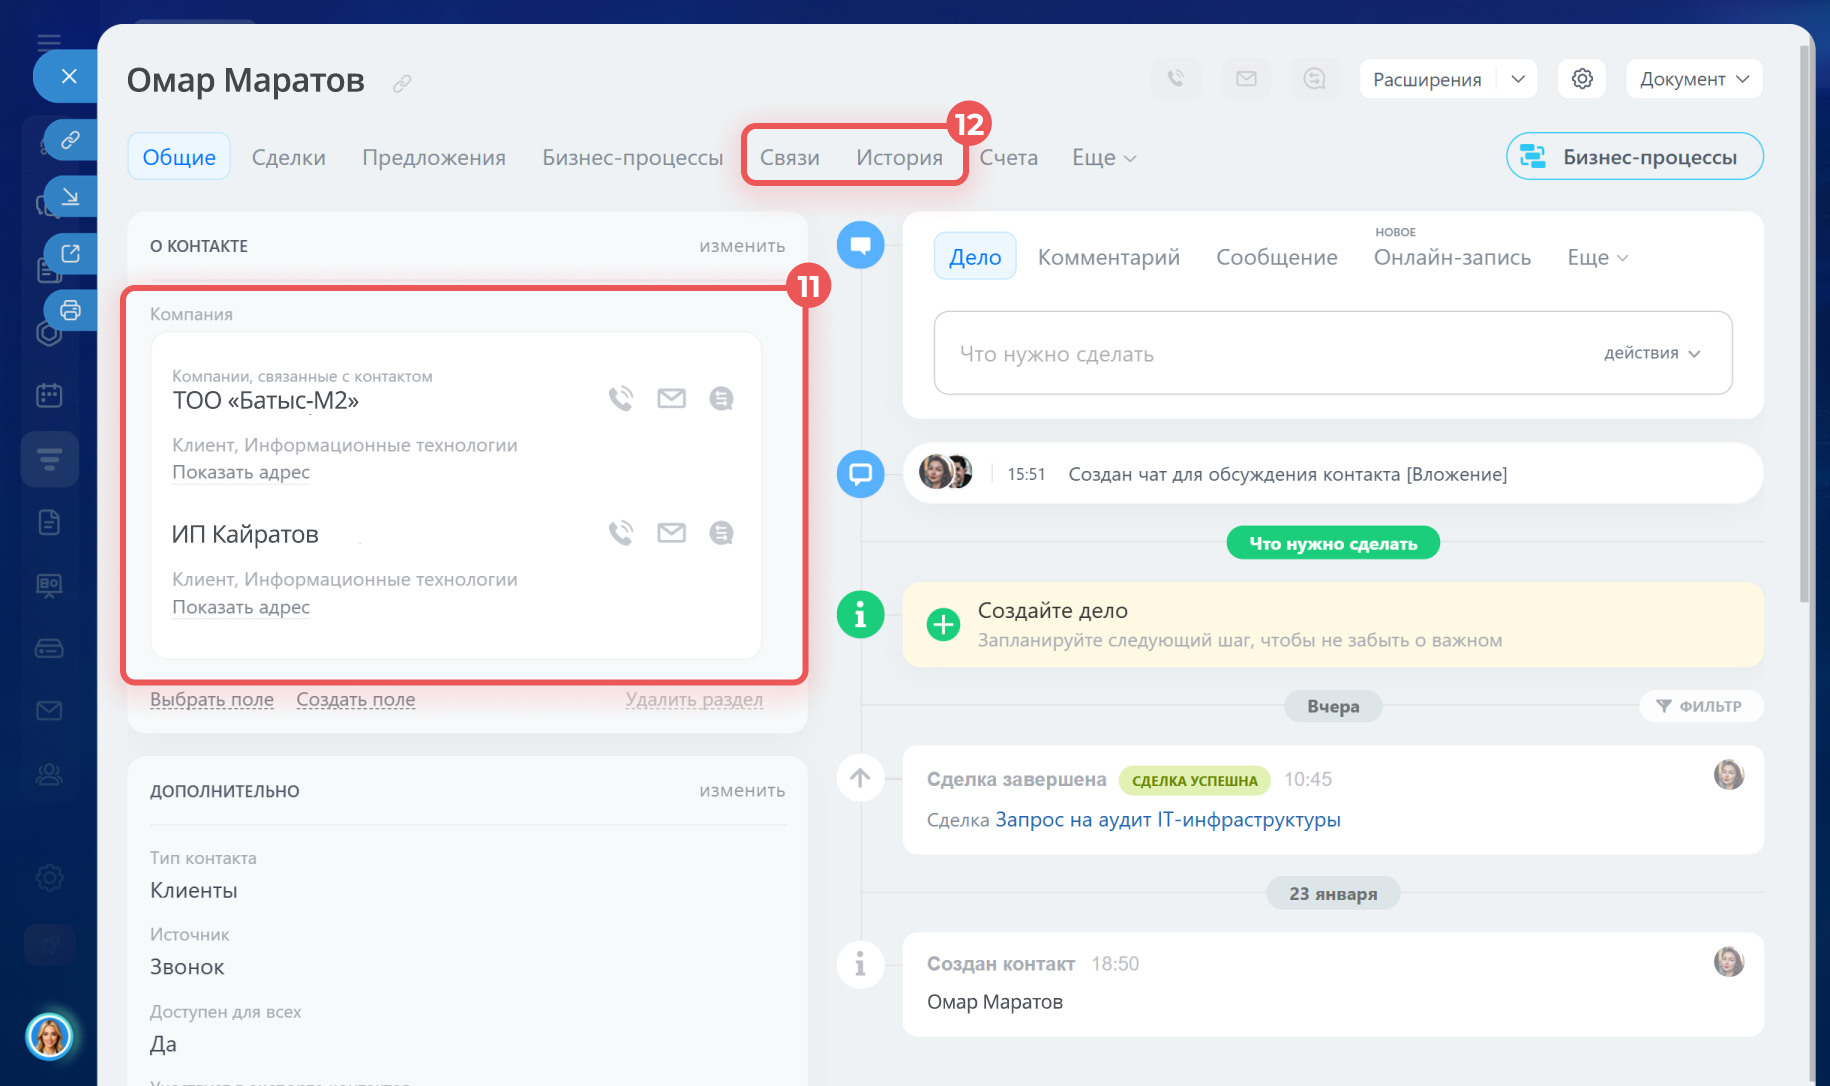Switch to the Сделки tab
The height and width of the screenshot is (1086, 1830).
click(288, 158)
